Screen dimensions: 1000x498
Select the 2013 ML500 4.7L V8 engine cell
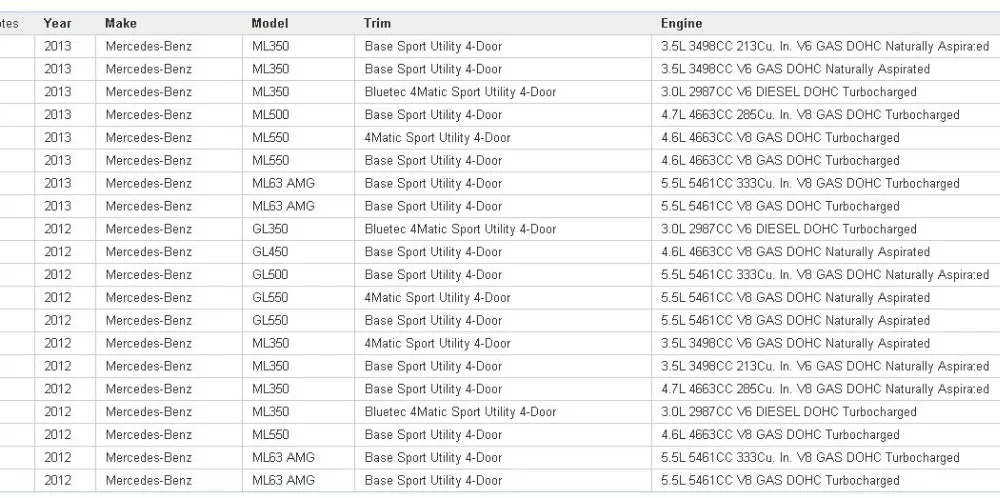[826, 115]
